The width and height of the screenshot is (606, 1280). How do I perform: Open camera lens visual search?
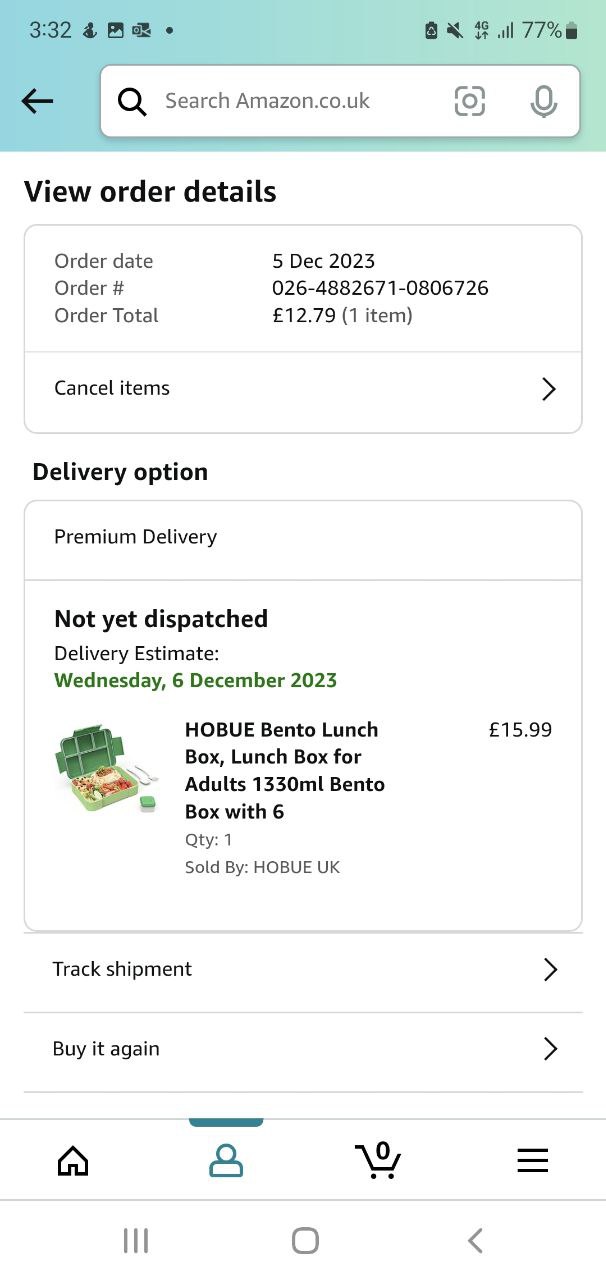coord(469,101)
